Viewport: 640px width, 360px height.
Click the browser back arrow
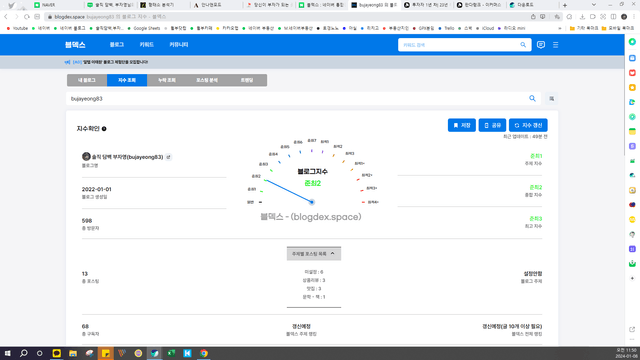tap(6, 17)
